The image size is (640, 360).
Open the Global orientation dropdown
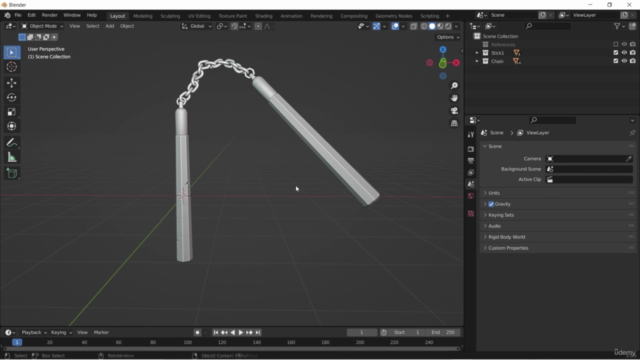click(x=197, y=26)
